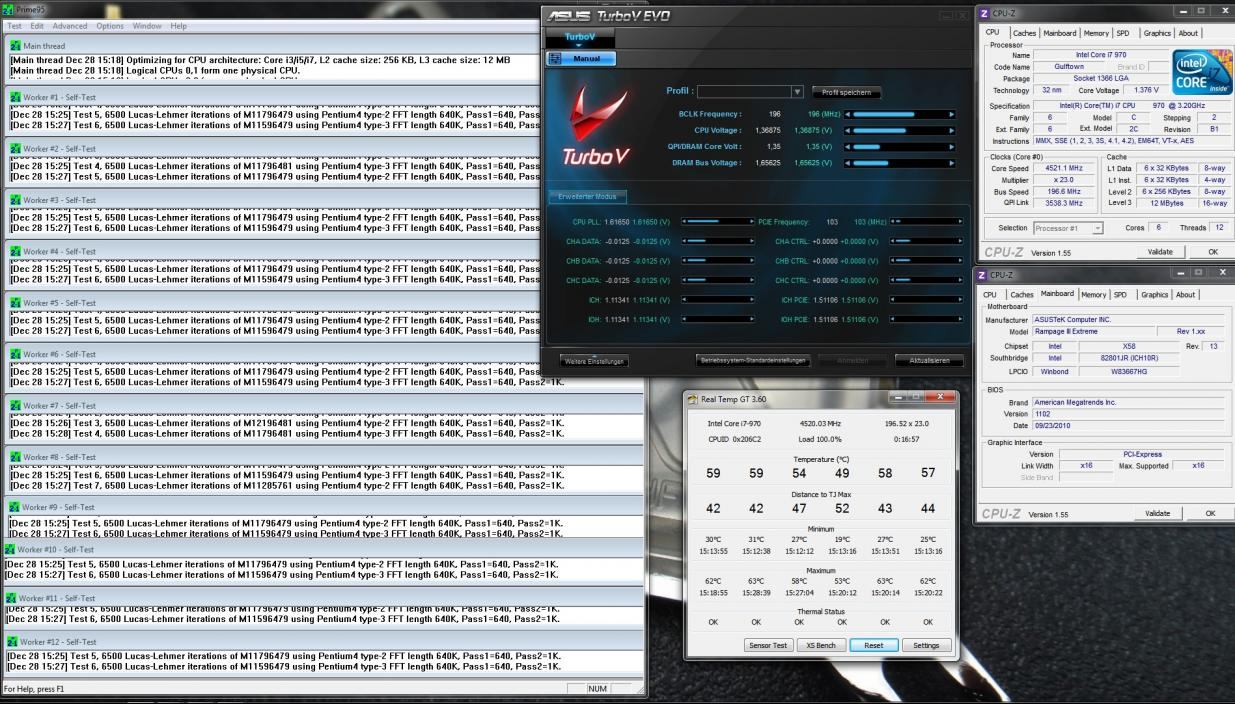Switch to SPD tab in the CPU-Z processor window
This screenshot has width=1235, height=704.
1123,33
